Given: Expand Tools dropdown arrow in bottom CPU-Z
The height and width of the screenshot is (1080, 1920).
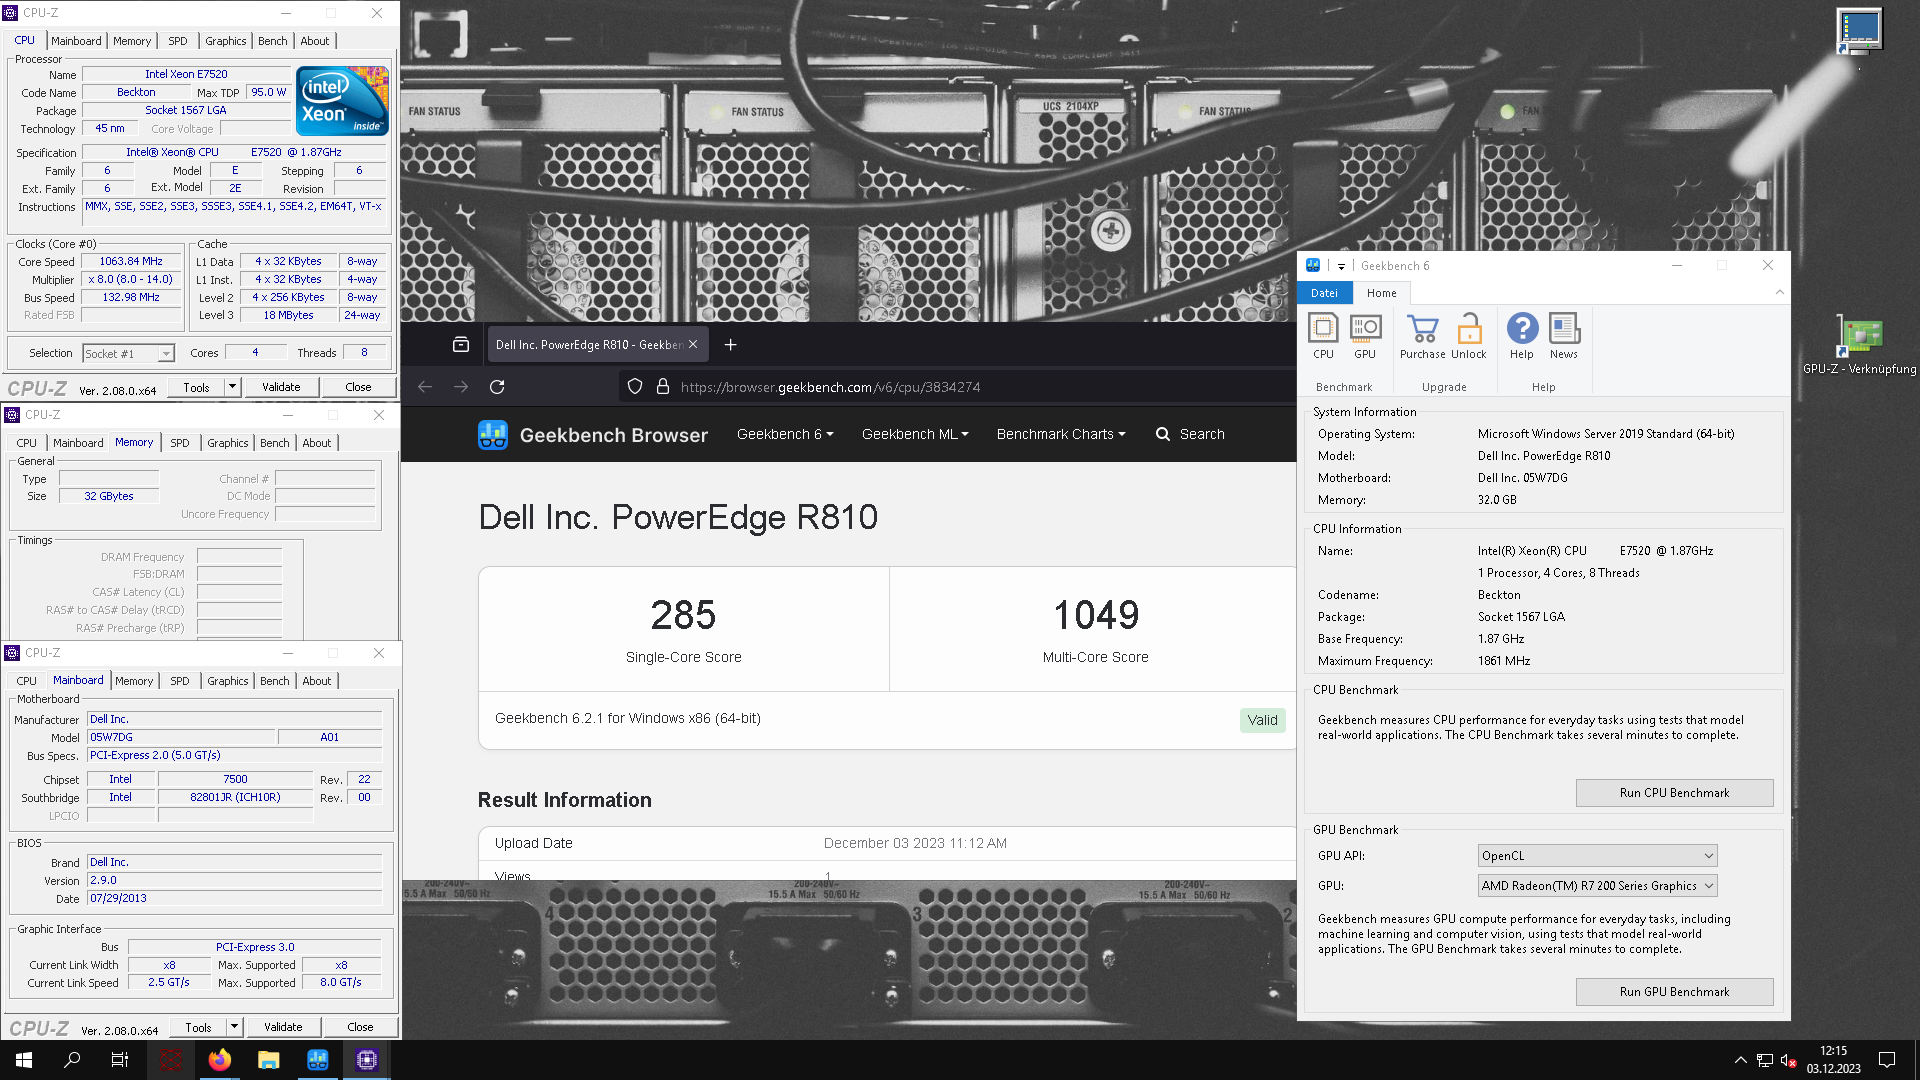Looking at the screenshot, I should (x=235, y=1027).
